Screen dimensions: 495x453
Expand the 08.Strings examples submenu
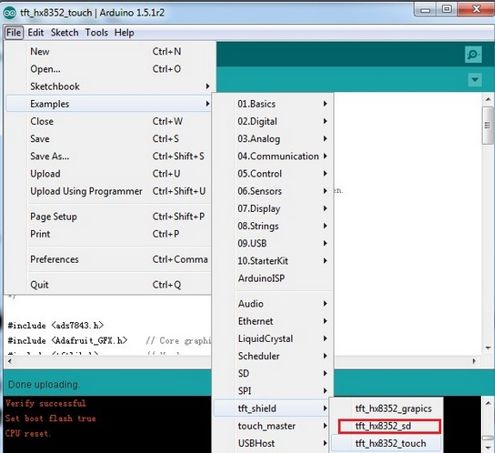tap(273, 226)
